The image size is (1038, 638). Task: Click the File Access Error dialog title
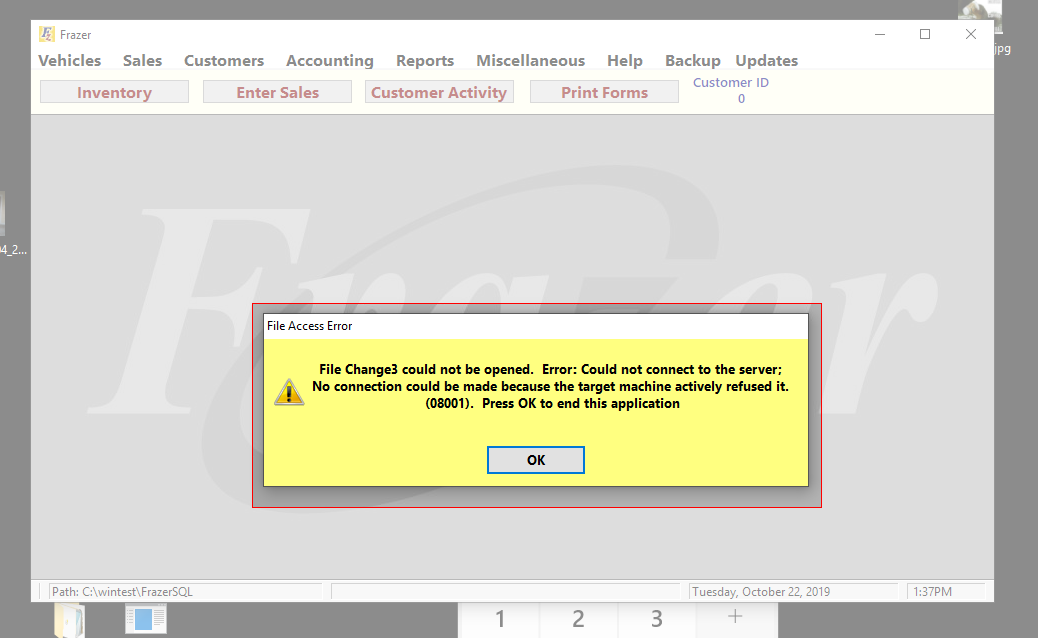[x=309, y=326]
